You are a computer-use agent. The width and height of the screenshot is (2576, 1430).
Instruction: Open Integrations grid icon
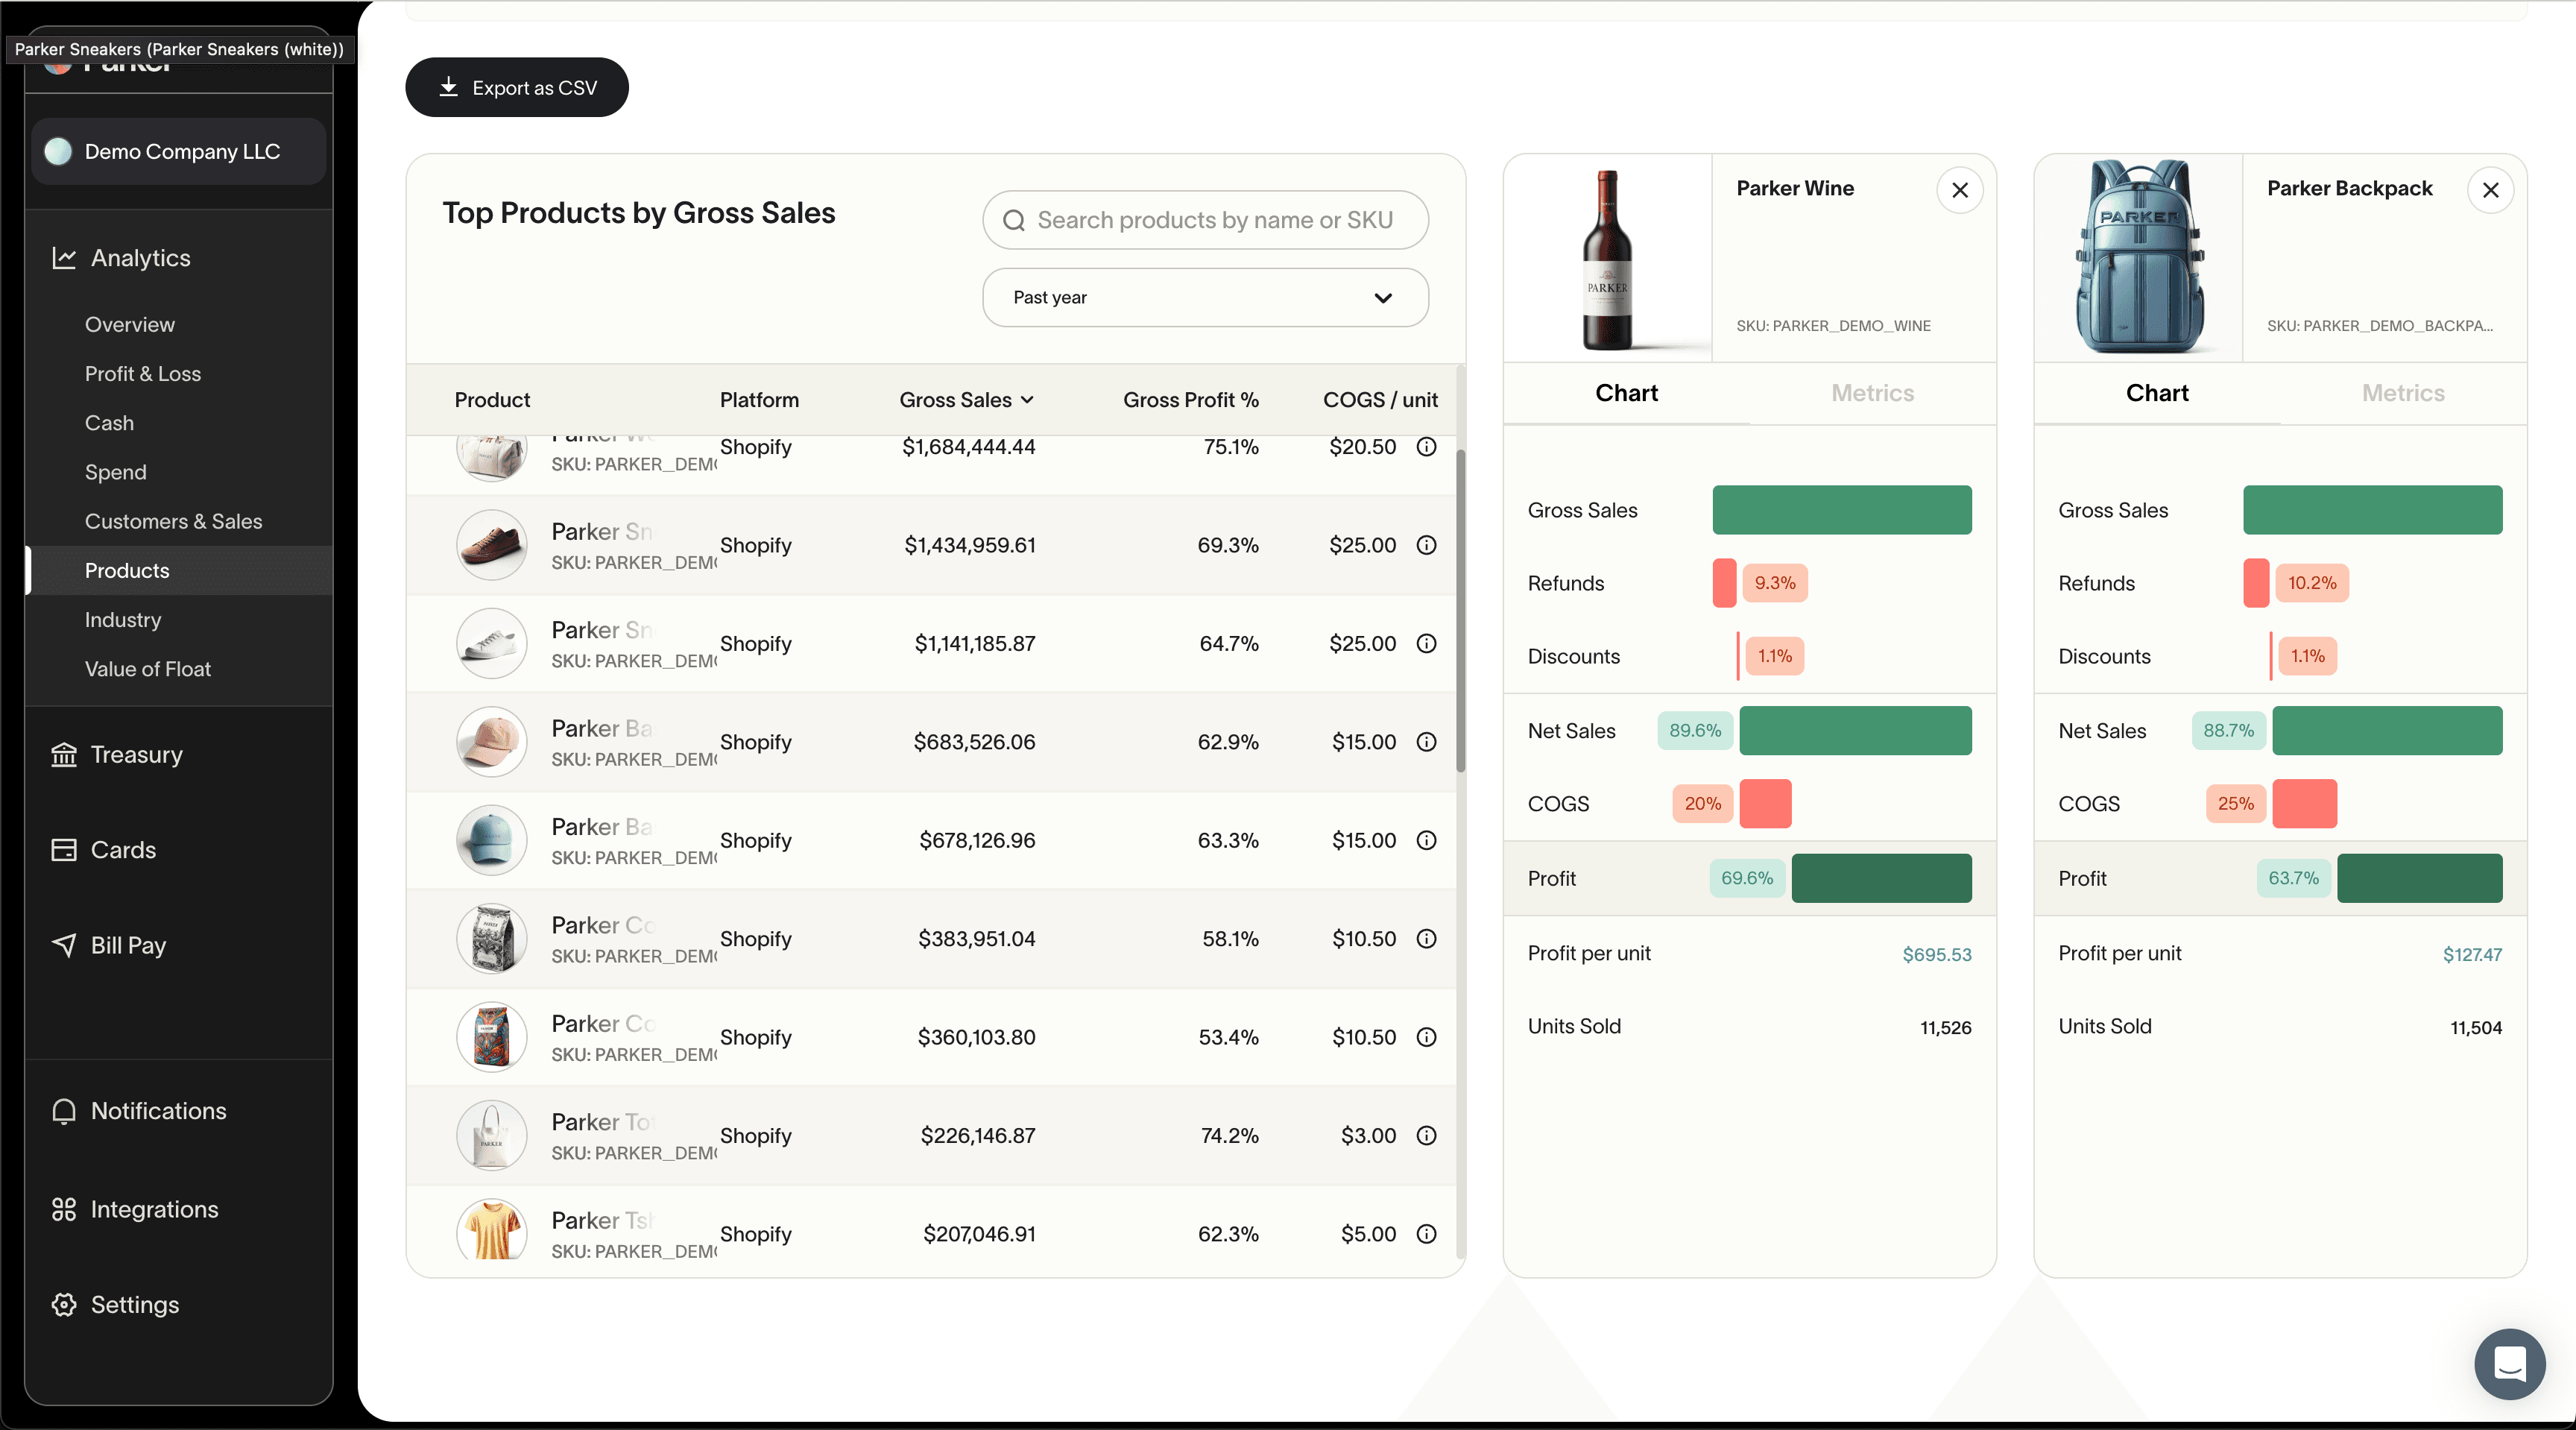point(64,1209)
